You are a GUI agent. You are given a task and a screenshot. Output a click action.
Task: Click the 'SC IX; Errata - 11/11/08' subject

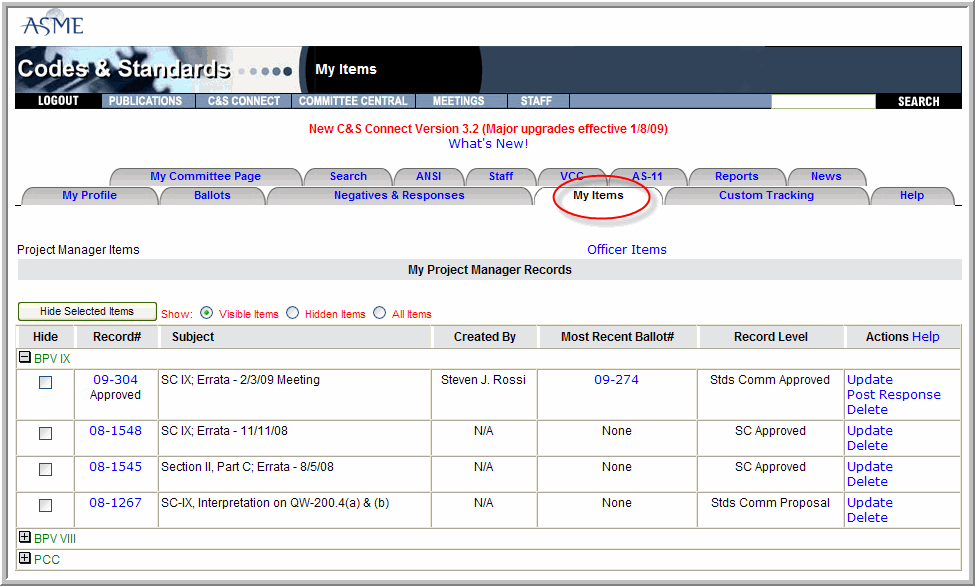pos(224,430)
